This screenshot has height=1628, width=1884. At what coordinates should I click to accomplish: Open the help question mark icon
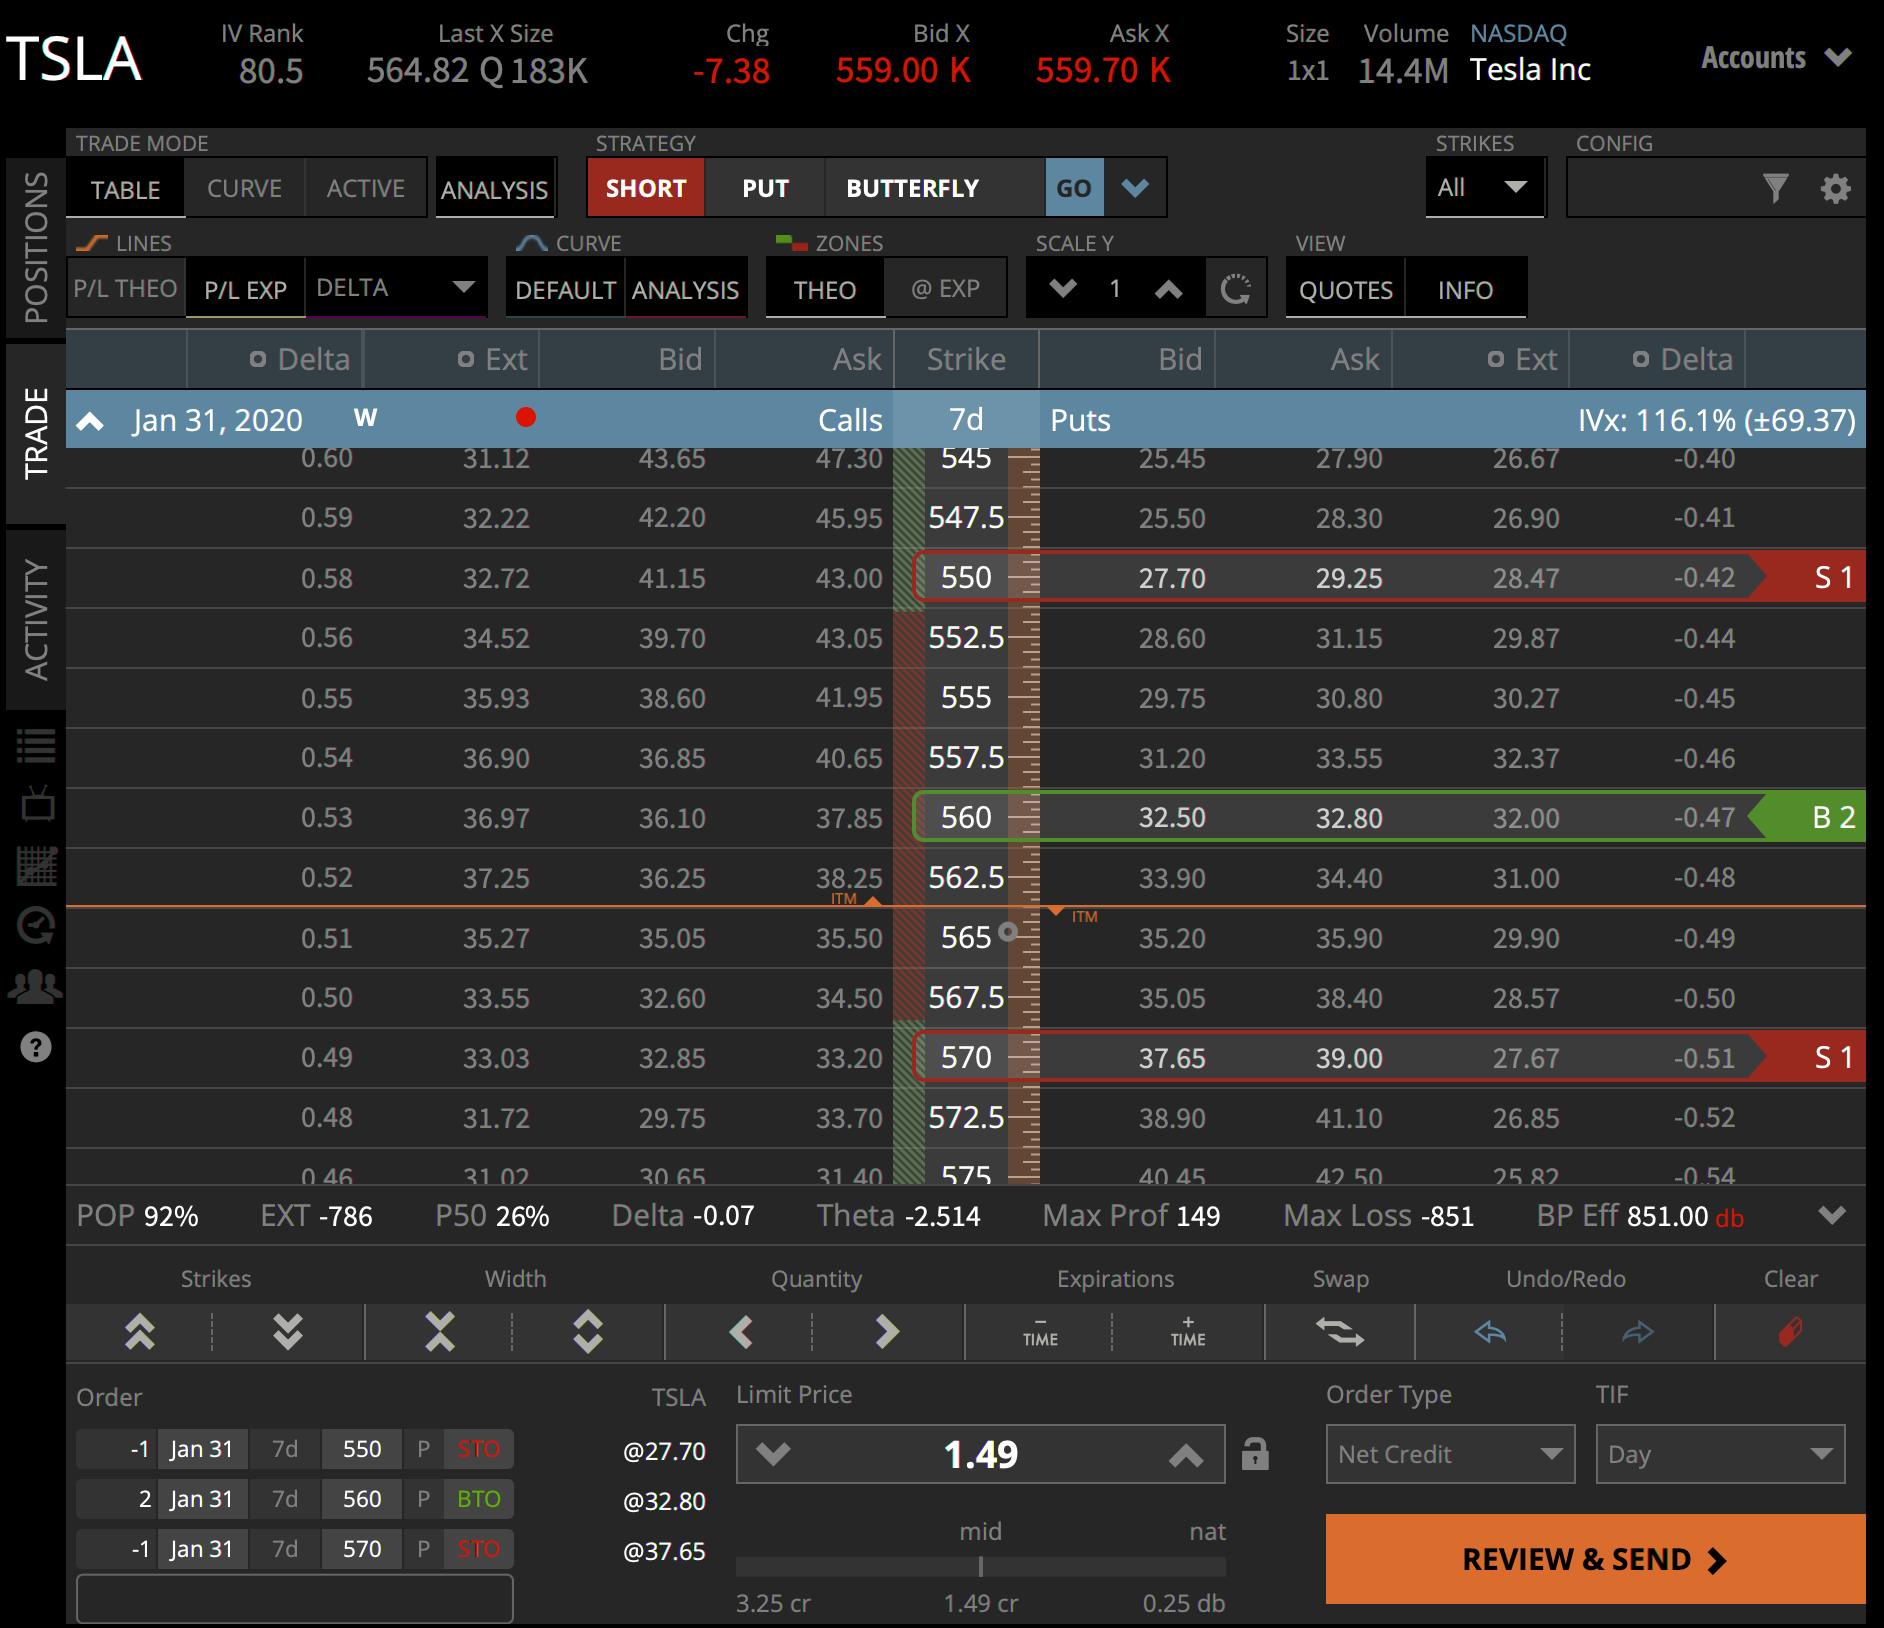tap(36, 1047)
